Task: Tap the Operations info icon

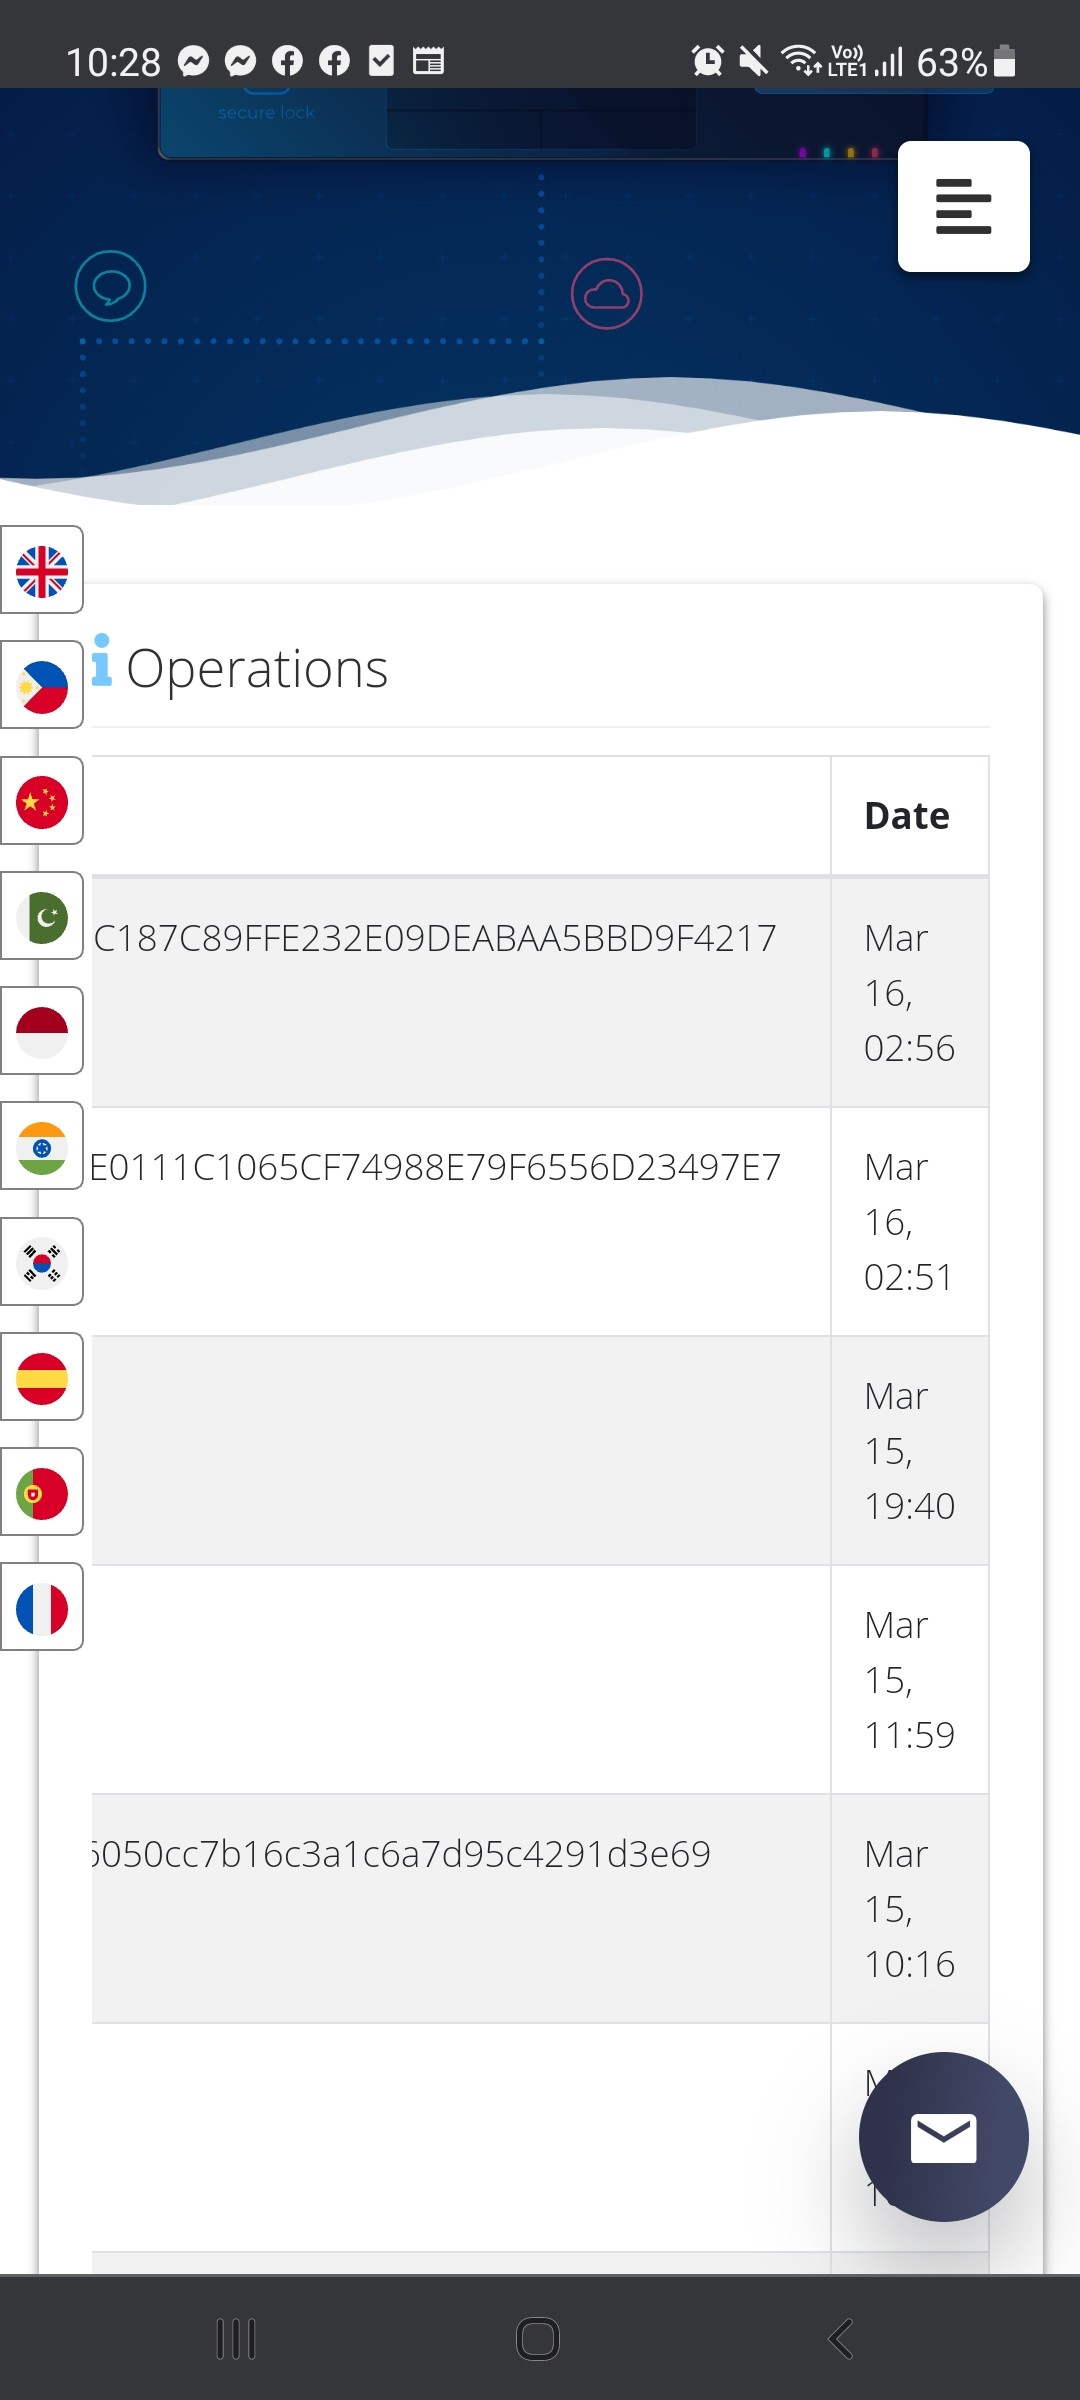Action: coord(101,660)
